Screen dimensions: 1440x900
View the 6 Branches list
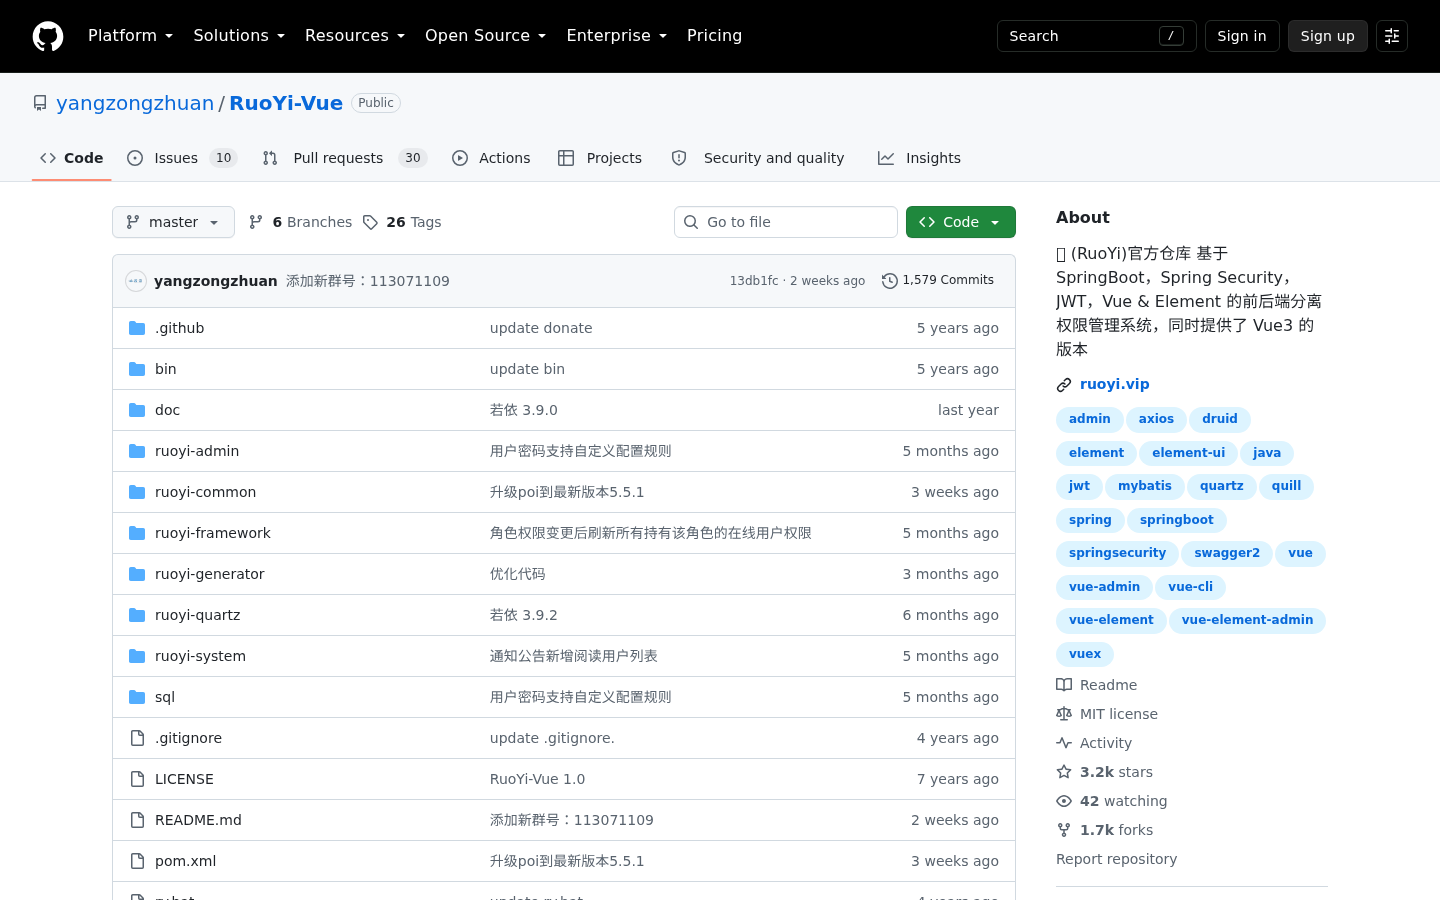300,222
